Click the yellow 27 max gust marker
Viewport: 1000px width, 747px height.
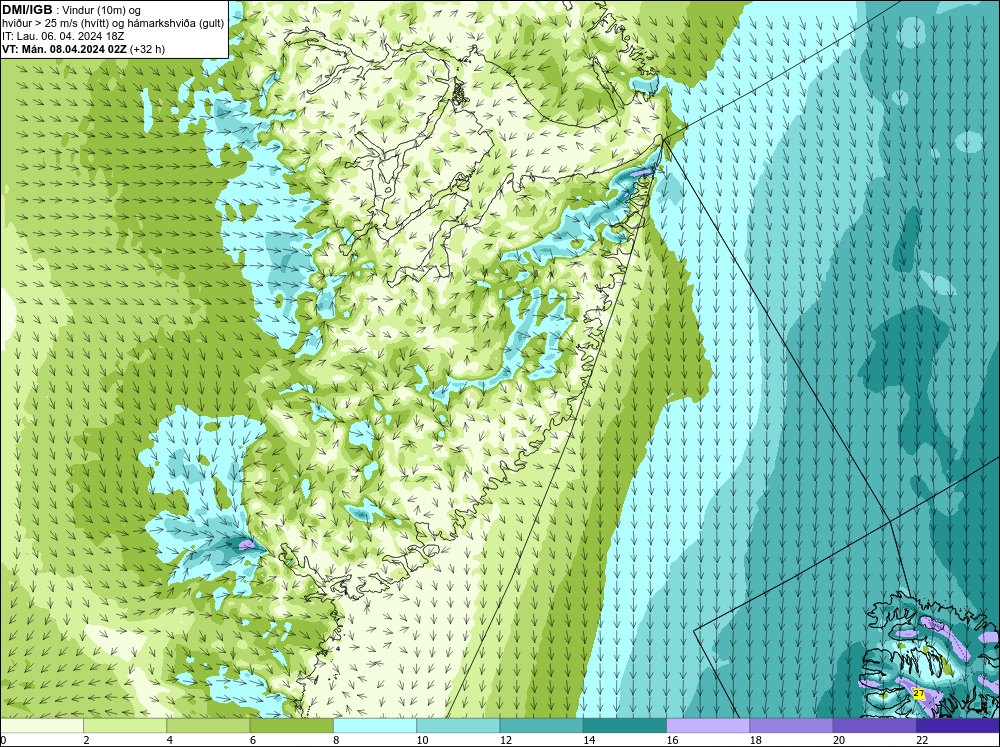(x=919, y=693)
